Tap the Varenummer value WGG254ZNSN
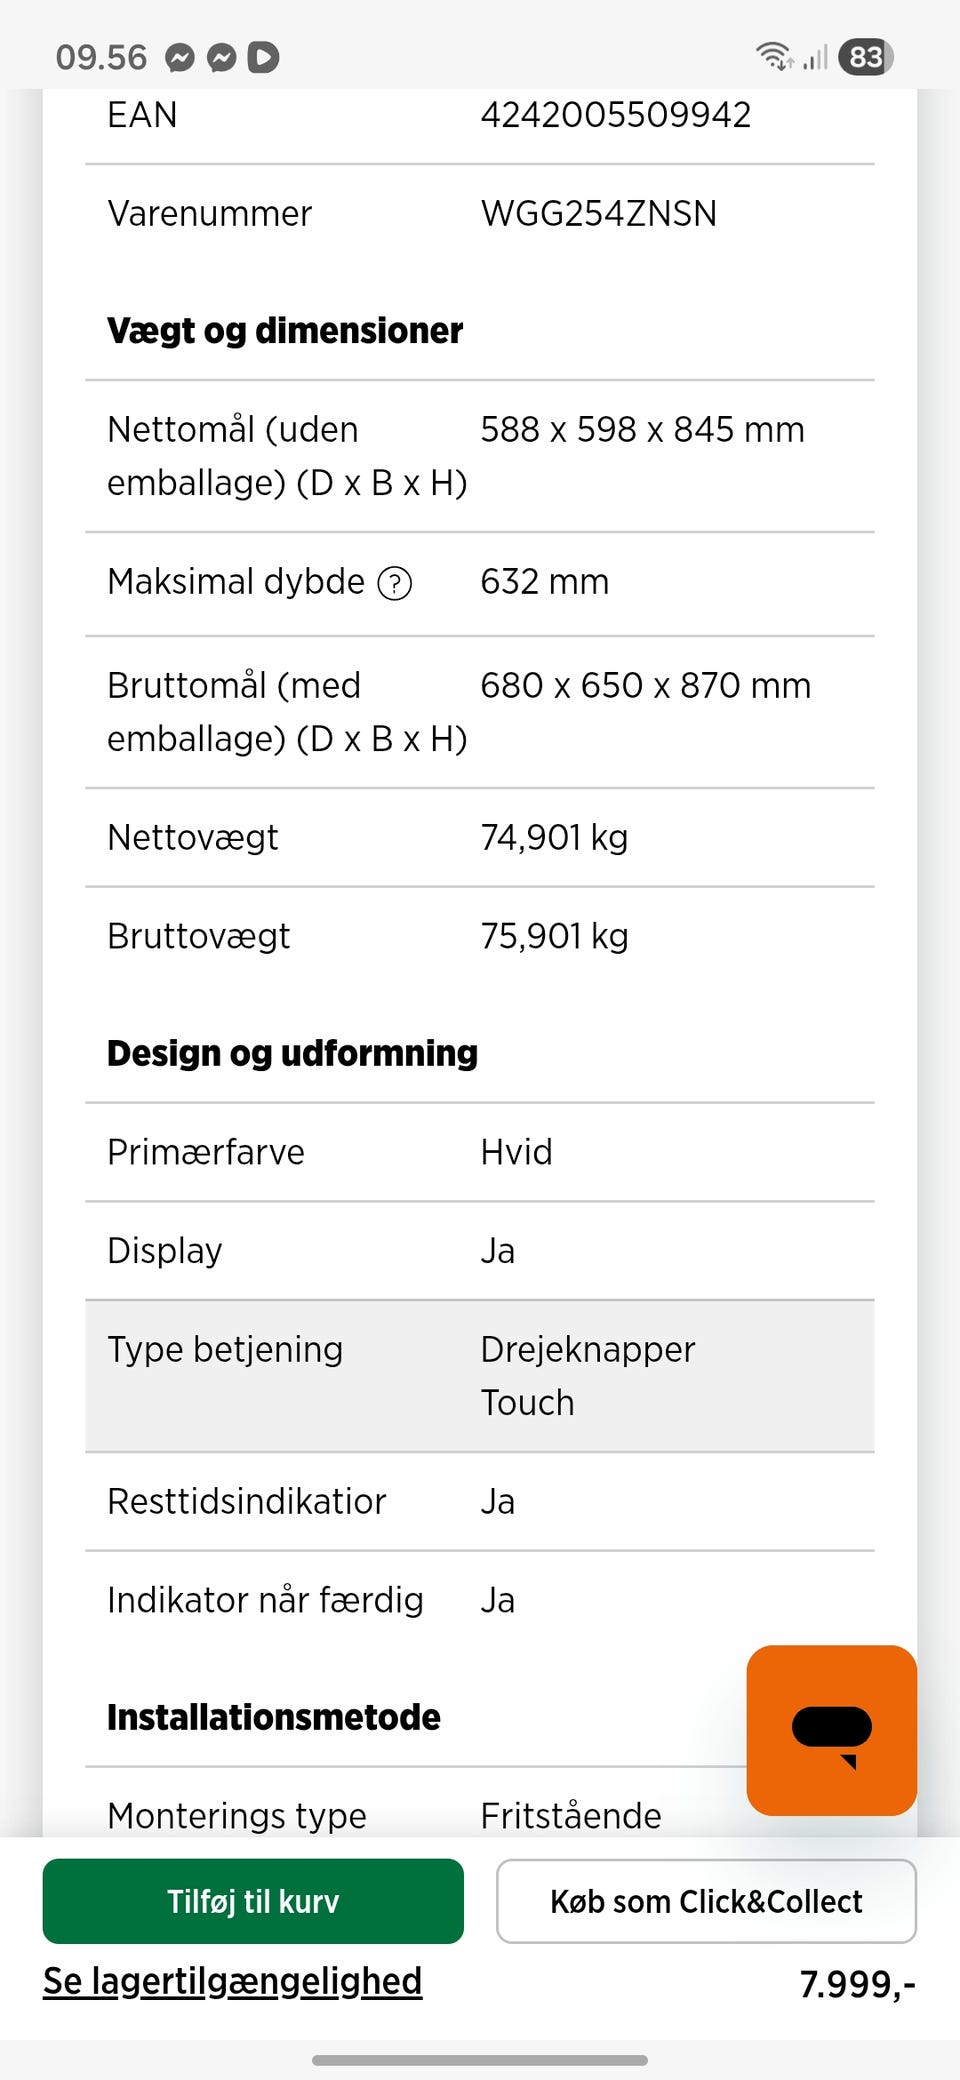The image size is (960, 2080). point(598,214)
